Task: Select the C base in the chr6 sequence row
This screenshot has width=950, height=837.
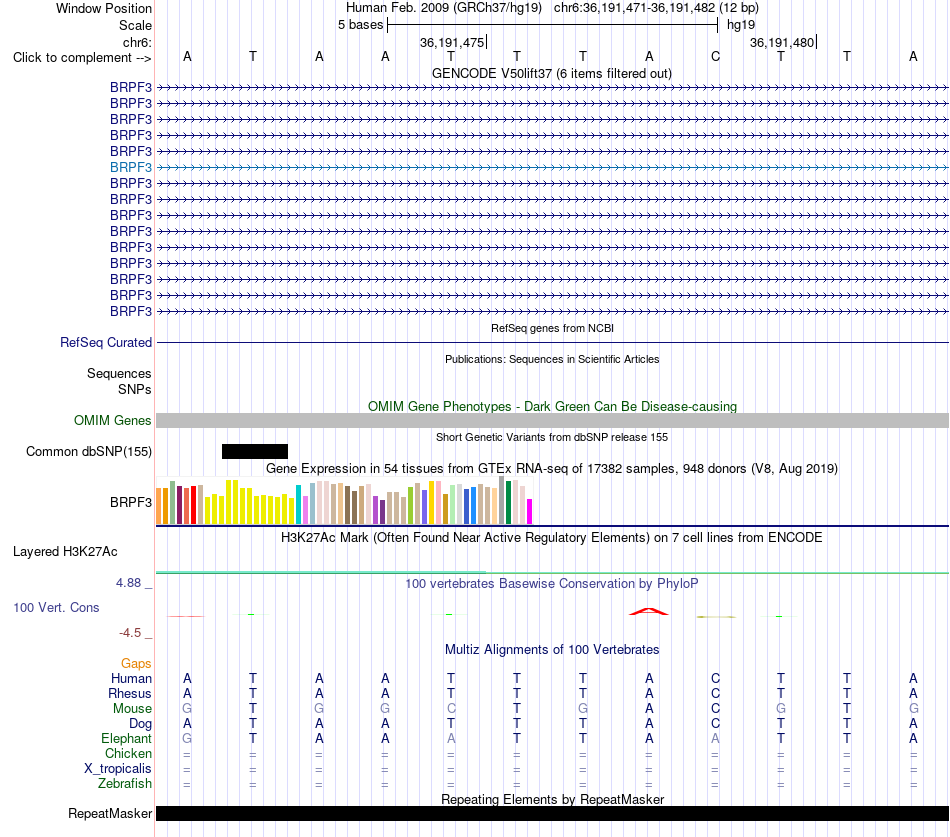Action: (715, 56)
